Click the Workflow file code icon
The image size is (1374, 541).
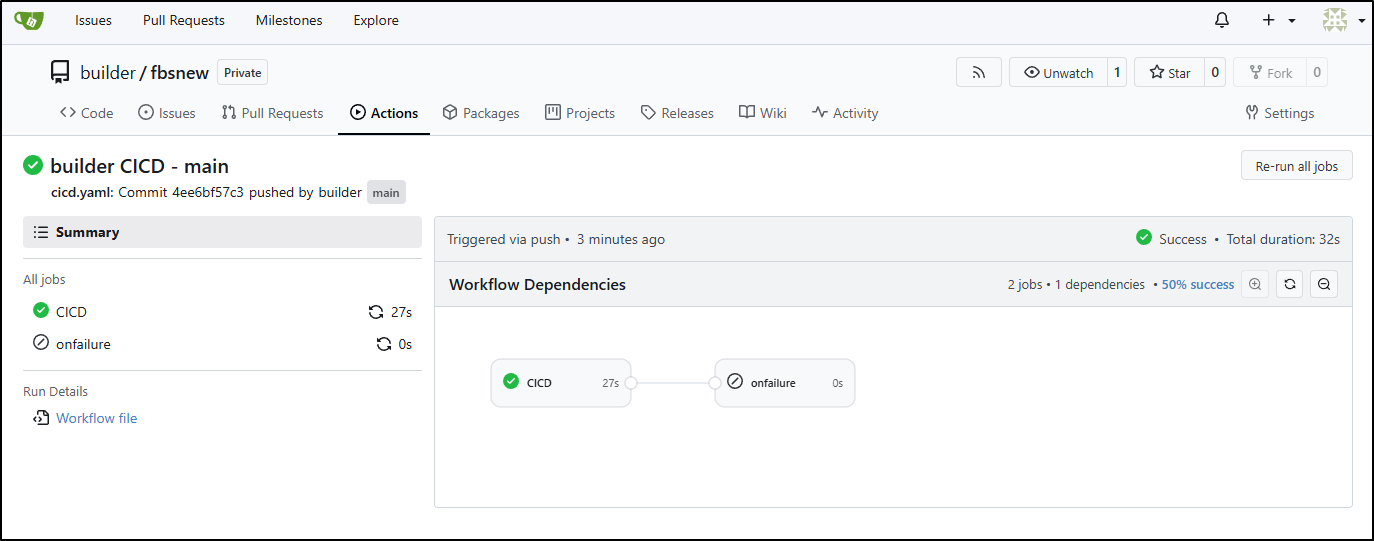coord(41,418)
